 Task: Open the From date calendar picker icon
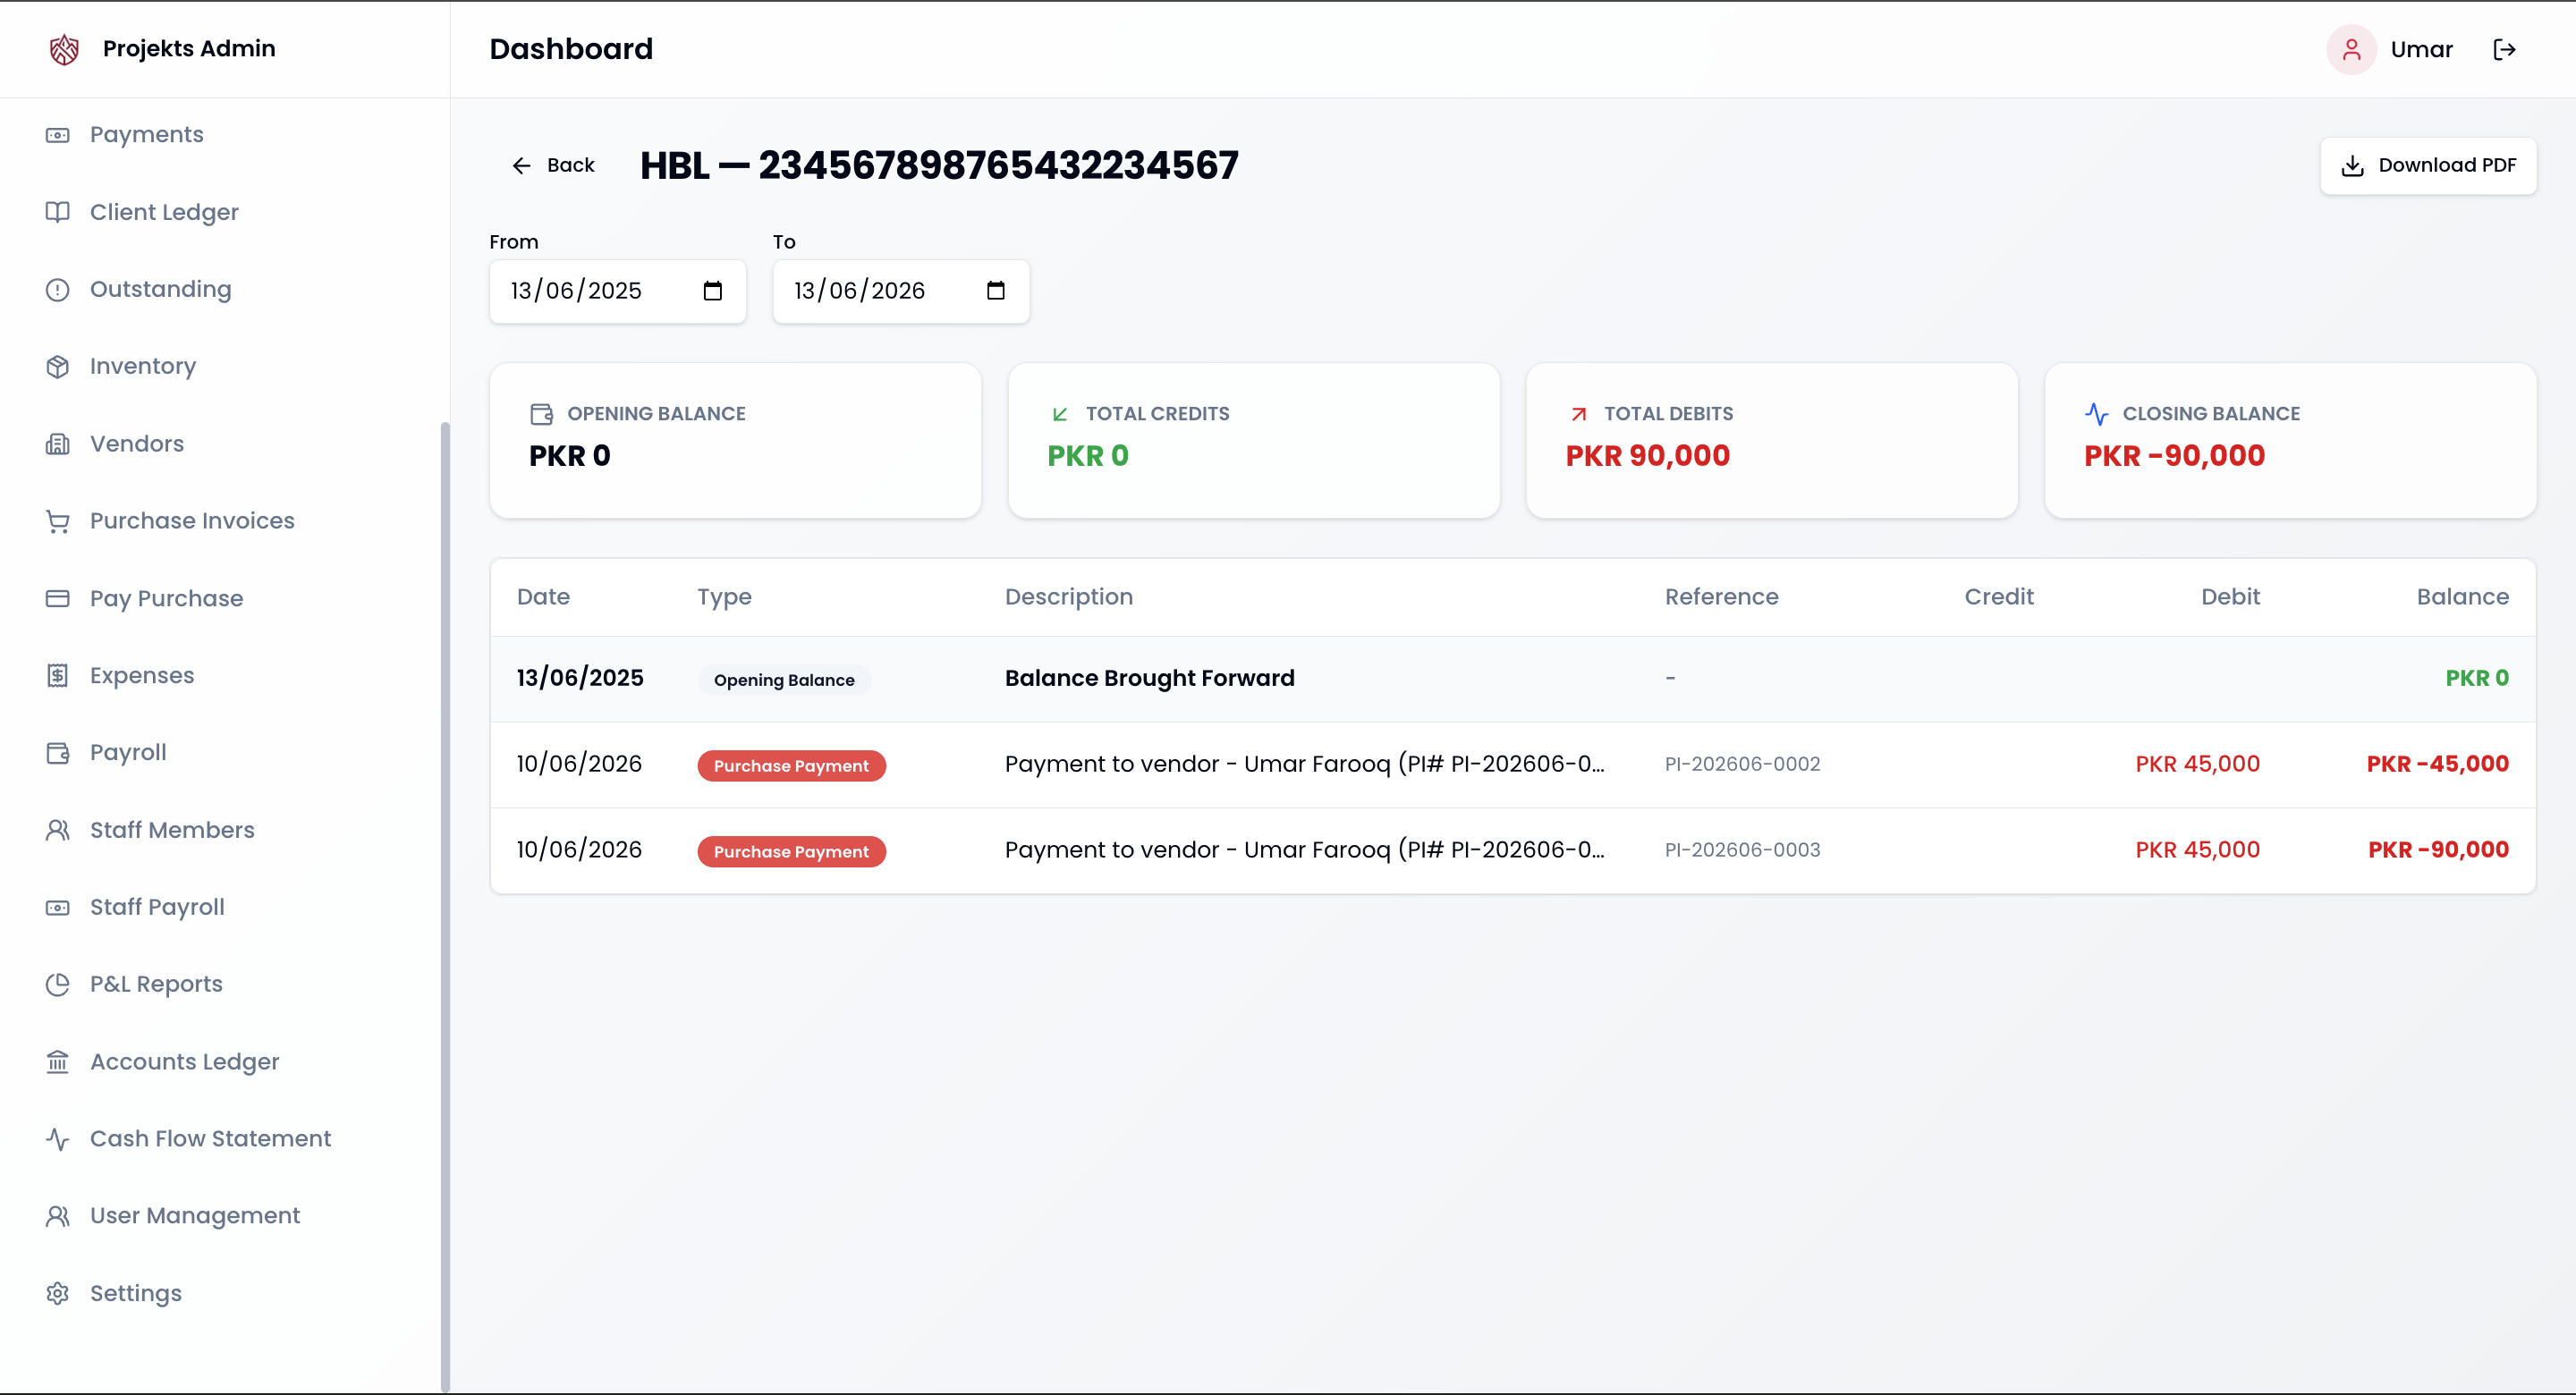pyautogui.click(x=712, y=291)
